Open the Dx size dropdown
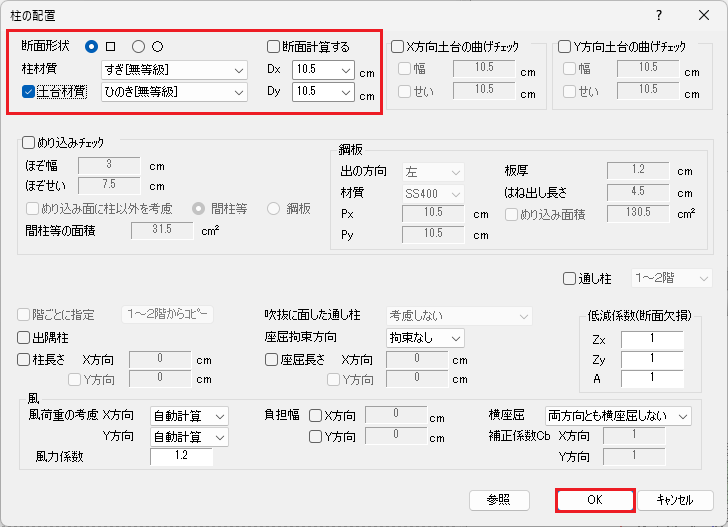728x527 pixels. point(323,70)
